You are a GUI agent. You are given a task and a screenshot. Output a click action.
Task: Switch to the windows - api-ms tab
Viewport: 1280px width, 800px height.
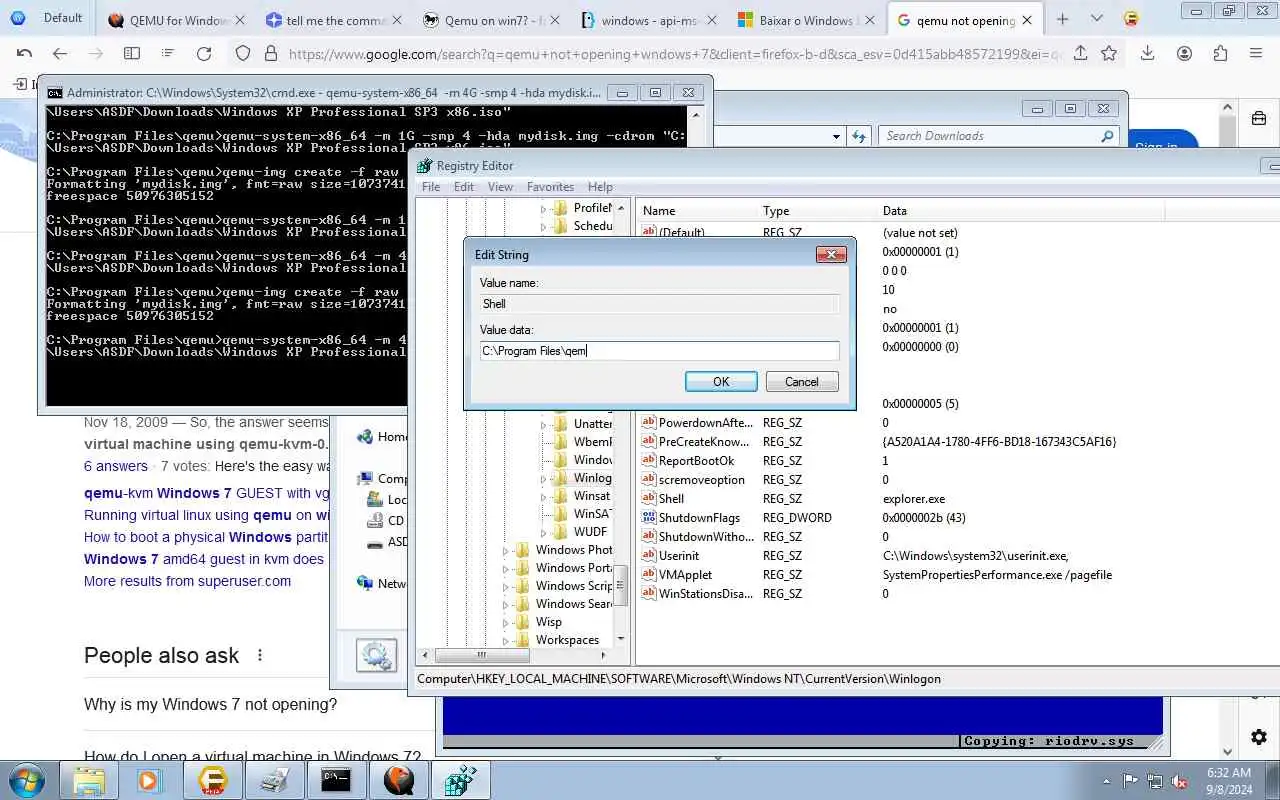pos(648,19)
